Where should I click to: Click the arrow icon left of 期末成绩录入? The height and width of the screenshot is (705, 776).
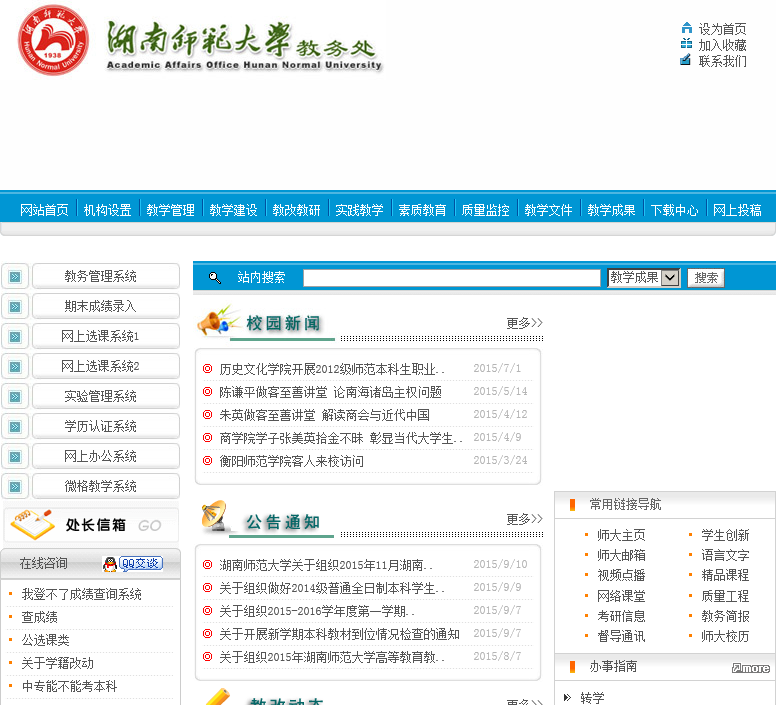[15, 307]
